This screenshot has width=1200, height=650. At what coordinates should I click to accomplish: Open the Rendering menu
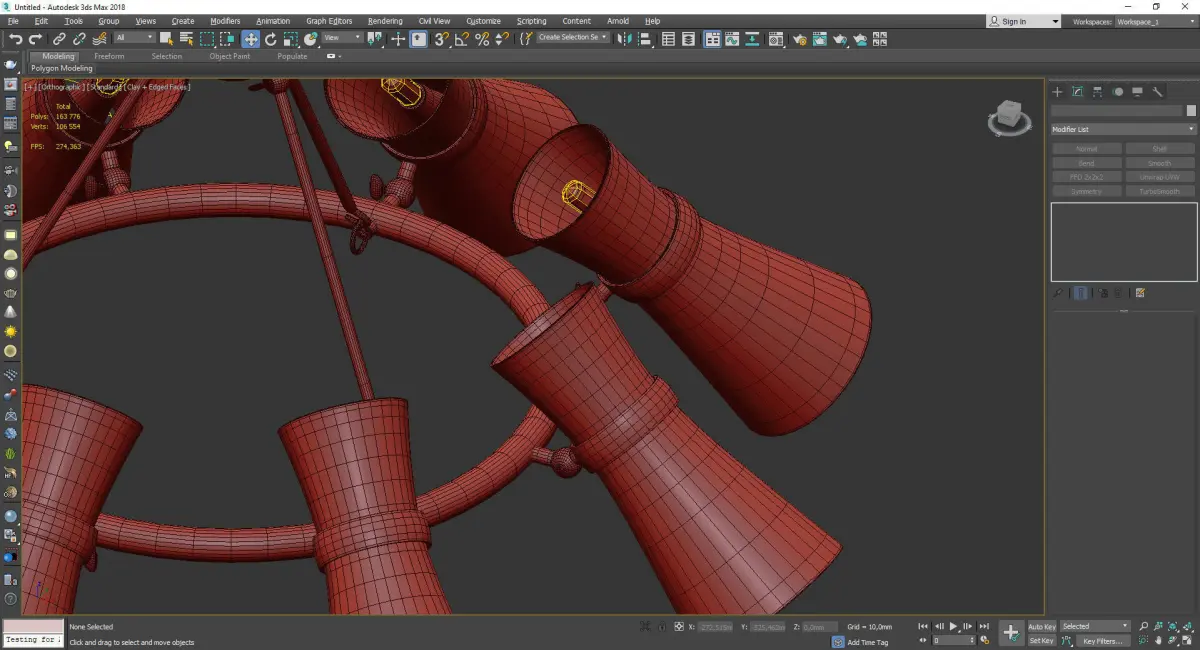coord(385,21)
